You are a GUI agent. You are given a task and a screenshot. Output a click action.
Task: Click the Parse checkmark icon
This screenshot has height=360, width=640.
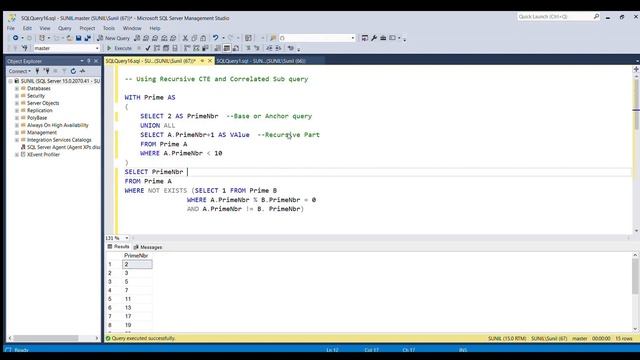[148, 48]
